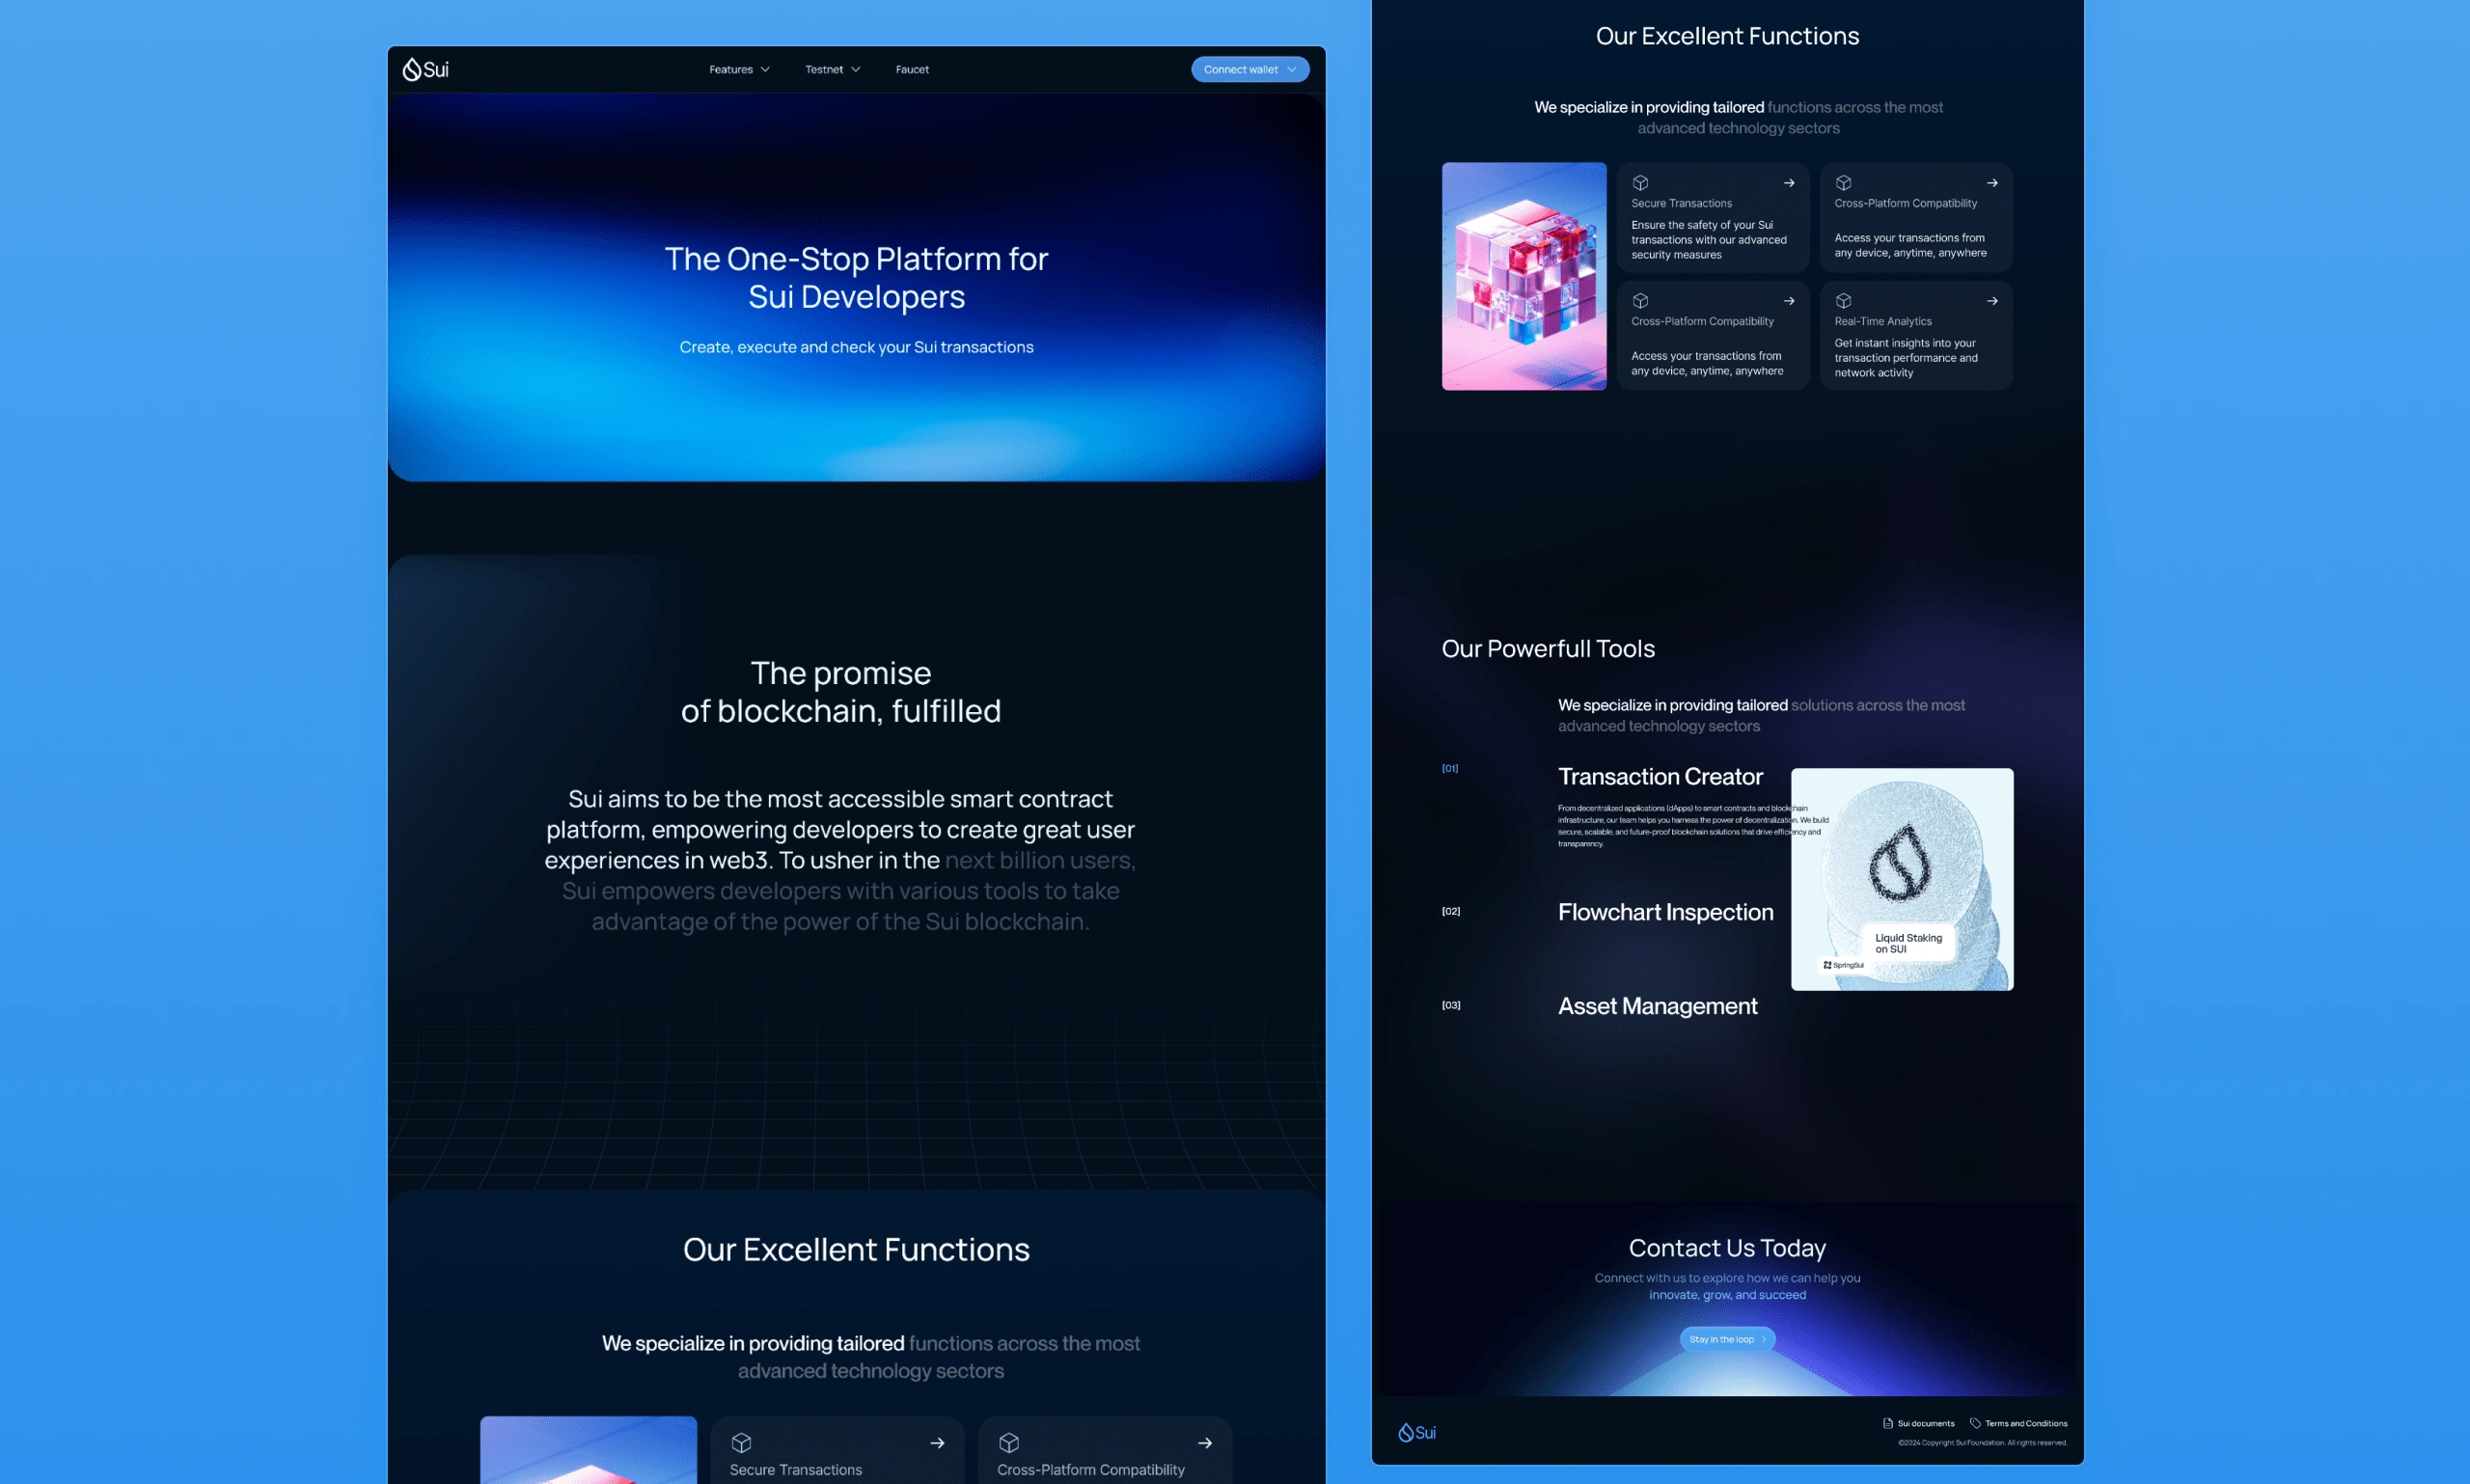
Task: Click arrow on Real-Time Analytics card
Action: pyautogui.click(x=1992, y=301)
